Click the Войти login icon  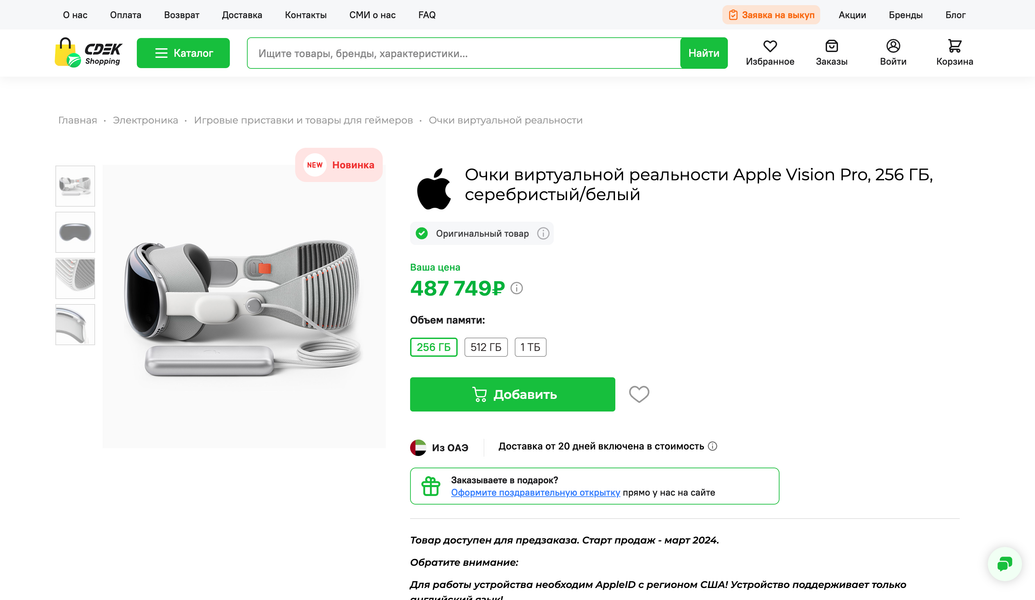click(893, 47)
